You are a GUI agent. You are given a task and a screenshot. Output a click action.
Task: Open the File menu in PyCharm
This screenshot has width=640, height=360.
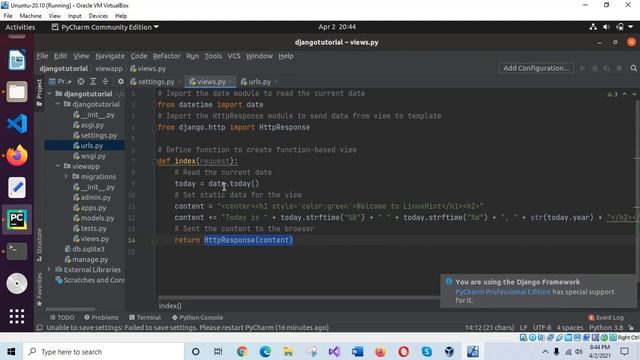pyautogui.click(x=42, y=56)
